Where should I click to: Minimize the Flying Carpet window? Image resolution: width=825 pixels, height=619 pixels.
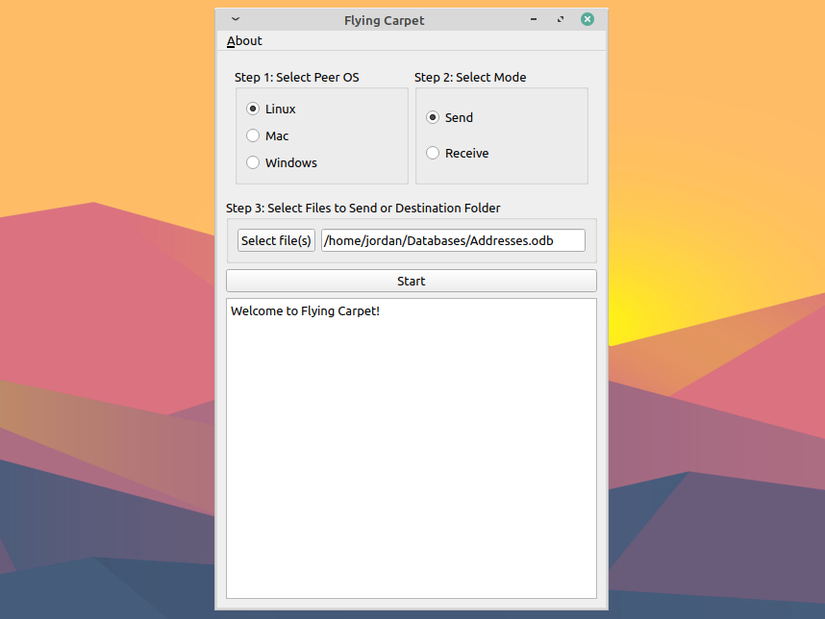tap(534, 19)
